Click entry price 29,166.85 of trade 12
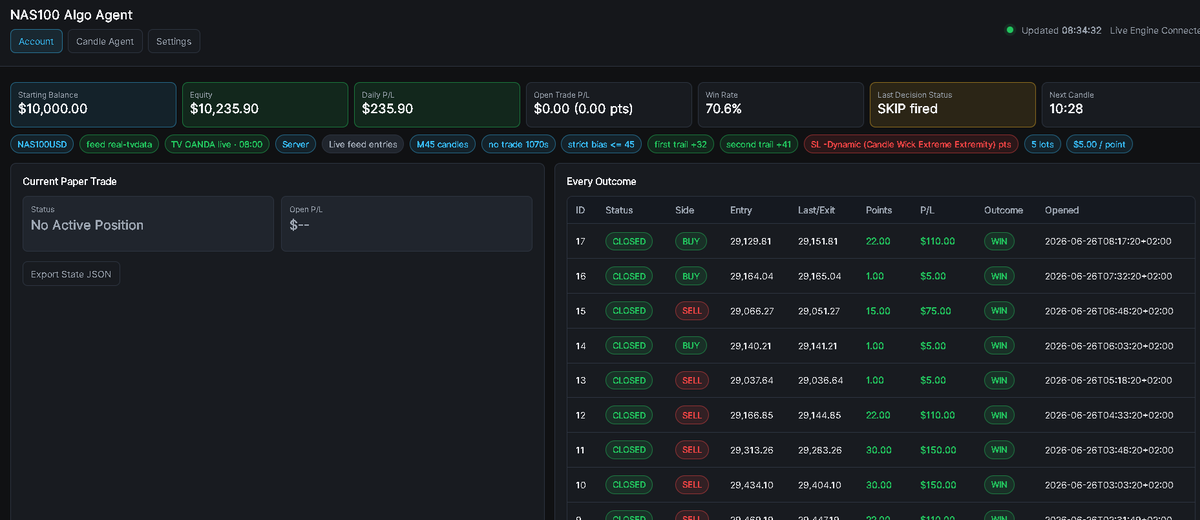Screen dimensions: 1200x520 tap(752, 415)
